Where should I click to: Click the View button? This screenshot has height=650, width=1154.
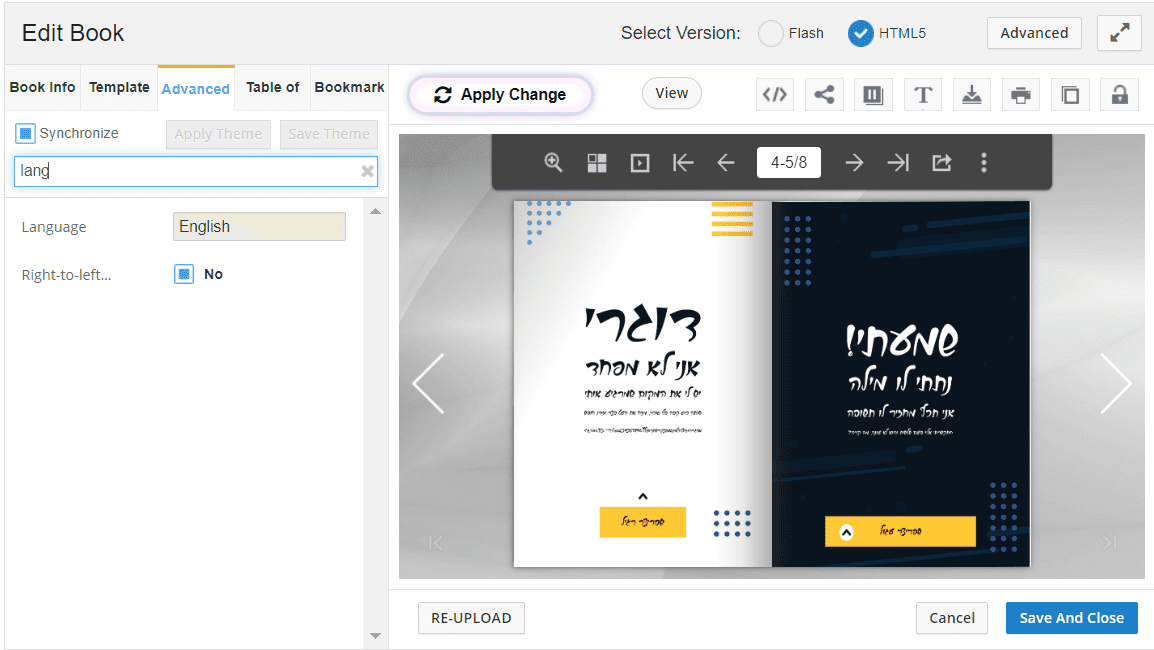pyautogui.click(x=671, y=93)
